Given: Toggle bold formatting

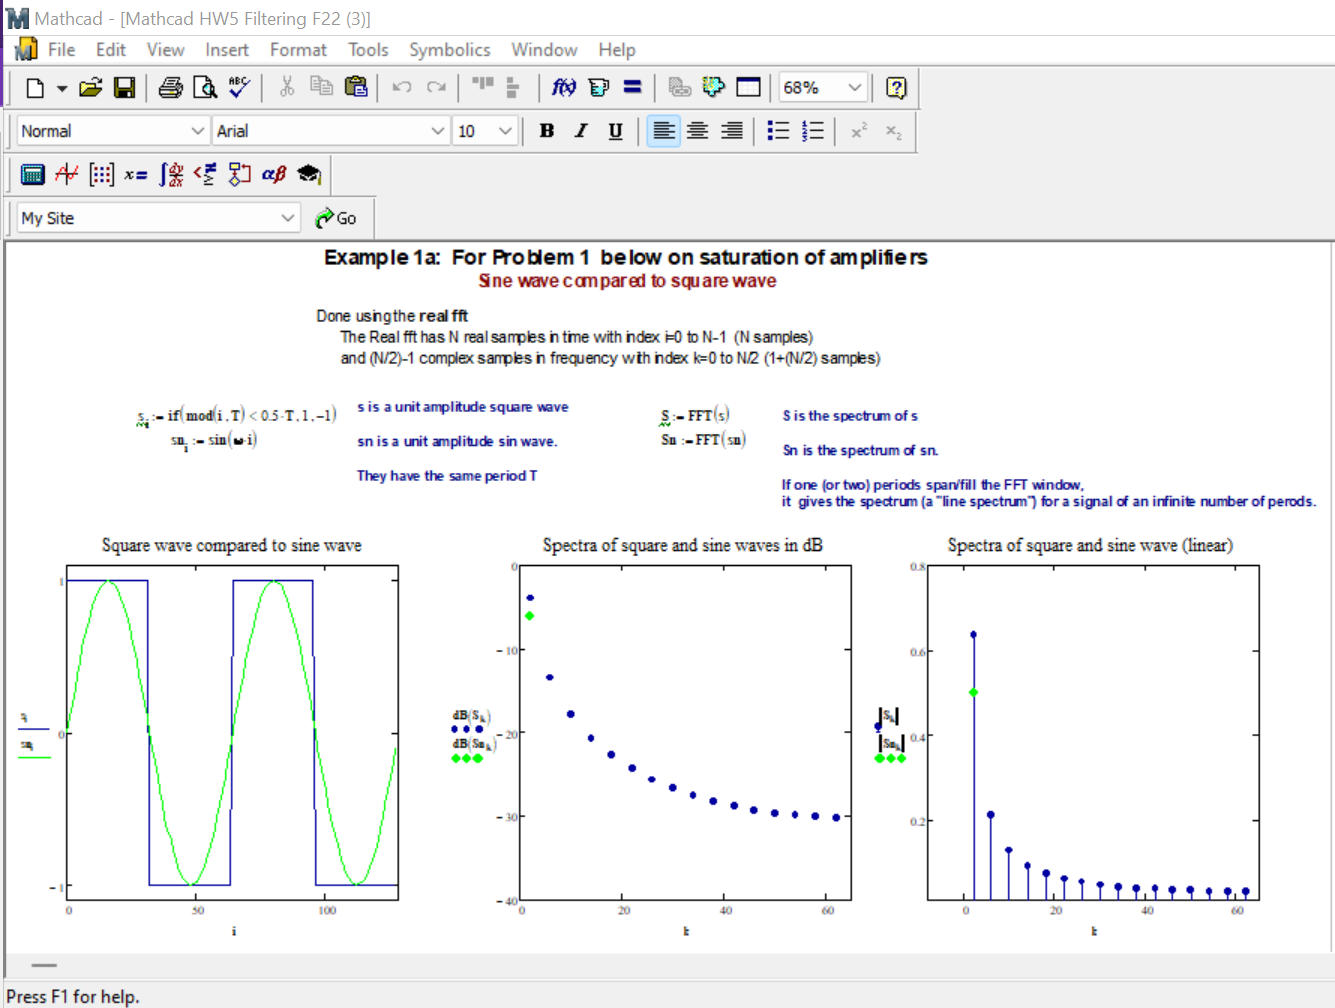Looking at the screenshot, I should click(547, 131).
